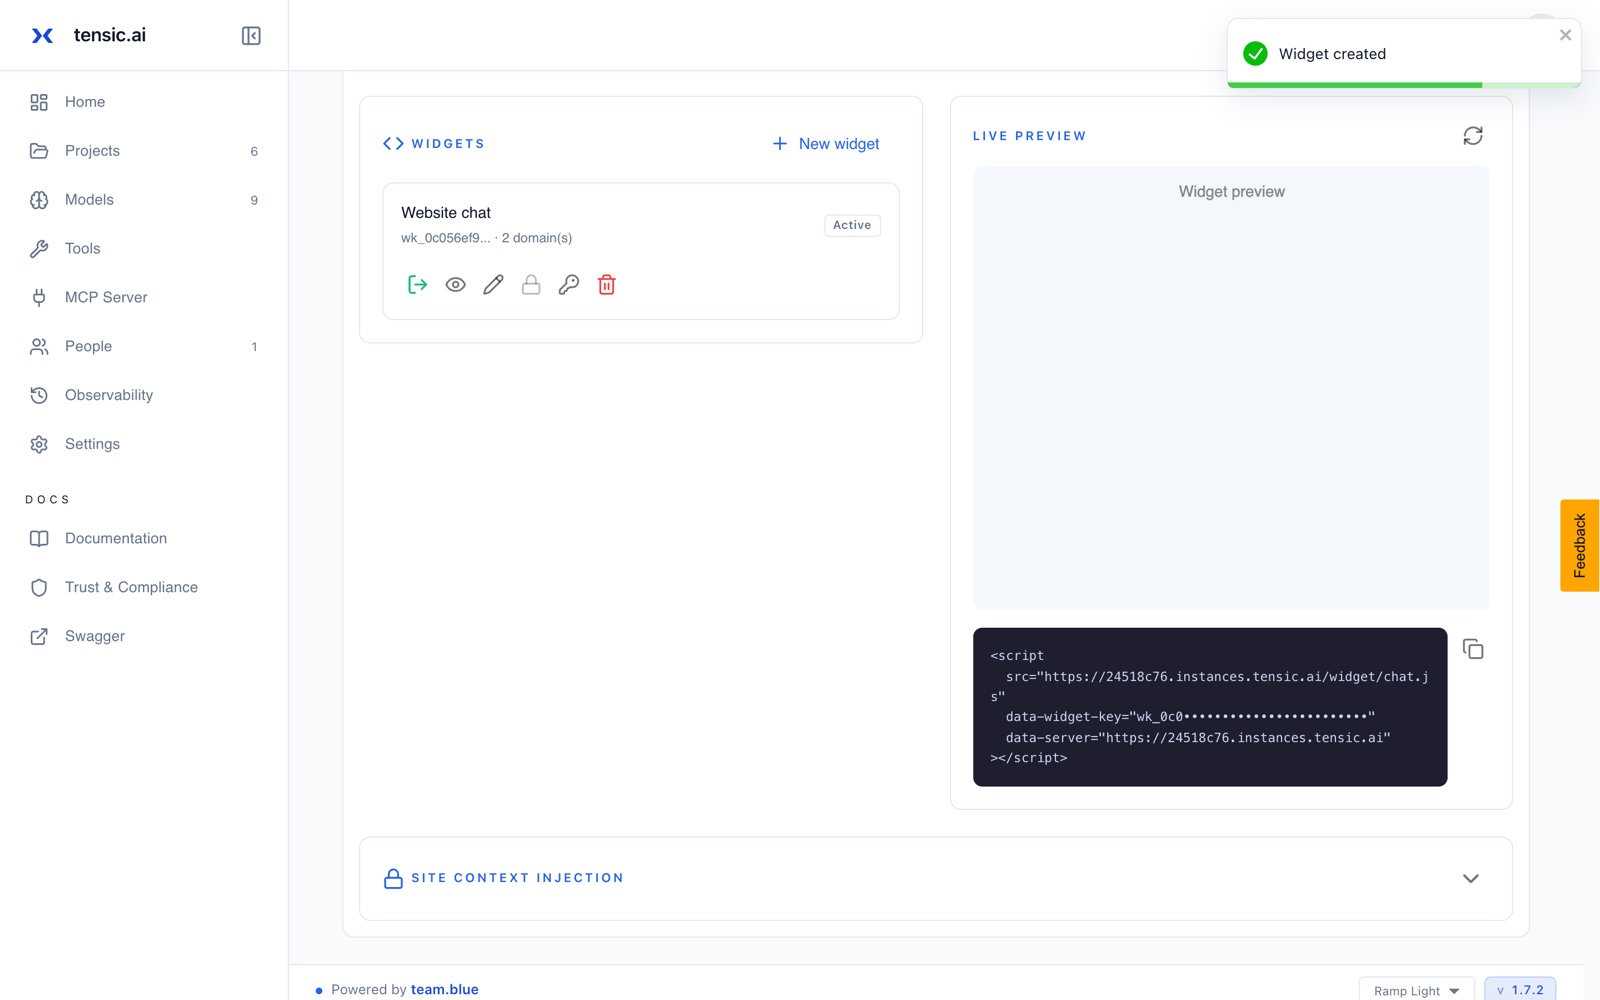
Task: Click the Site Context Injection lock icon
Action: [393, 878]
